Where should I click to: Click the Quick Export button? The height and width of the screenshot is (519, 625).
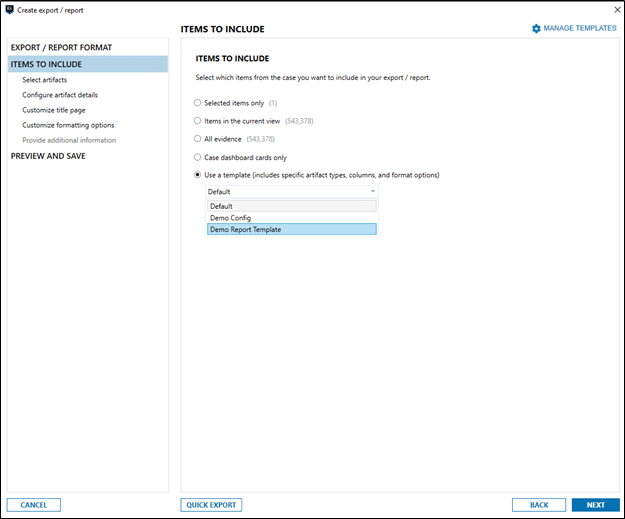pyautogui.click(x=211, y=505)
